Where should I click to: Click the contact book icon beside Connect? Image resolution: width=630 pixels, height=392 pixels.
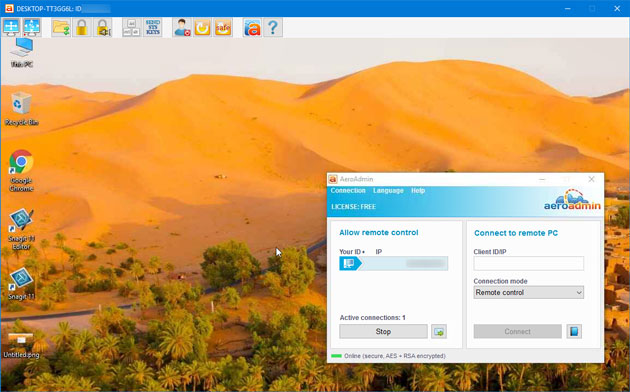574,331
